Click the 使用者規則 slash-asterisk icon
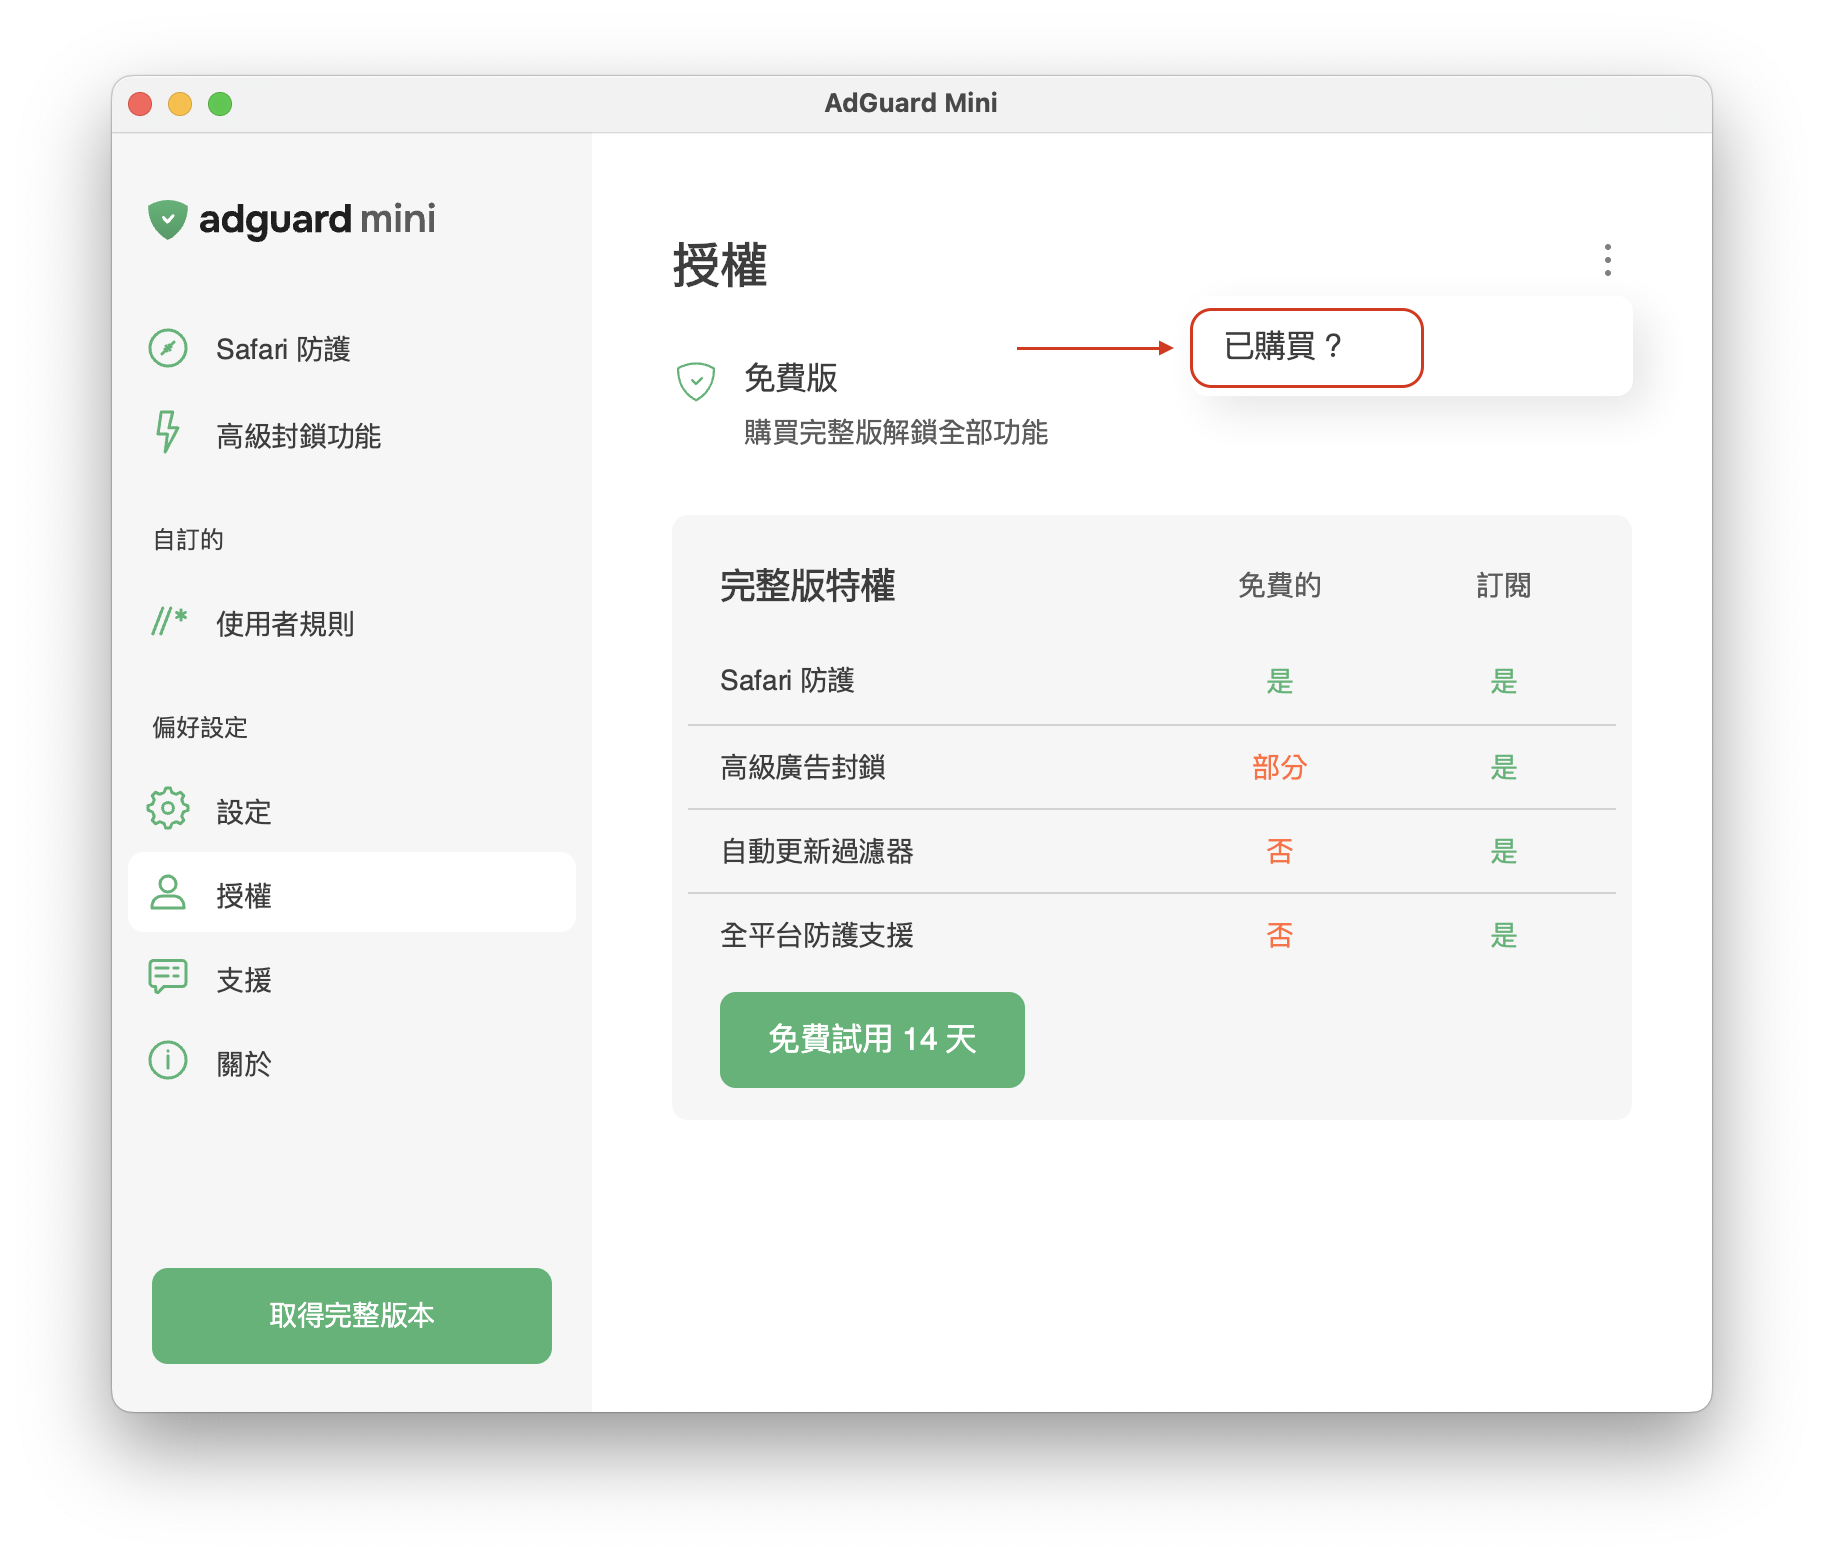This screenshot has height=1560, width=1824. tap(169, 621)
